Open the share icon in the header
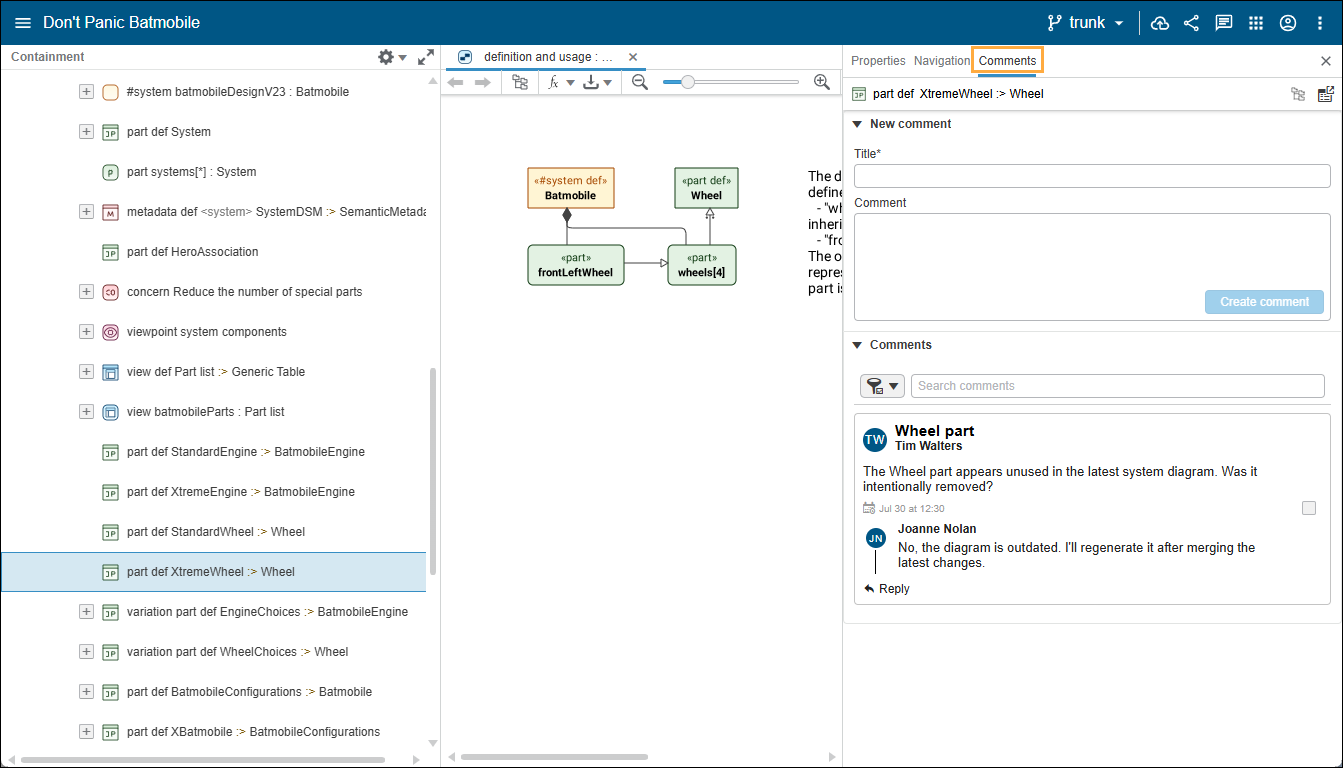Image resolution: width=1343 pixels, height=768 pixels. [1191, 23]
